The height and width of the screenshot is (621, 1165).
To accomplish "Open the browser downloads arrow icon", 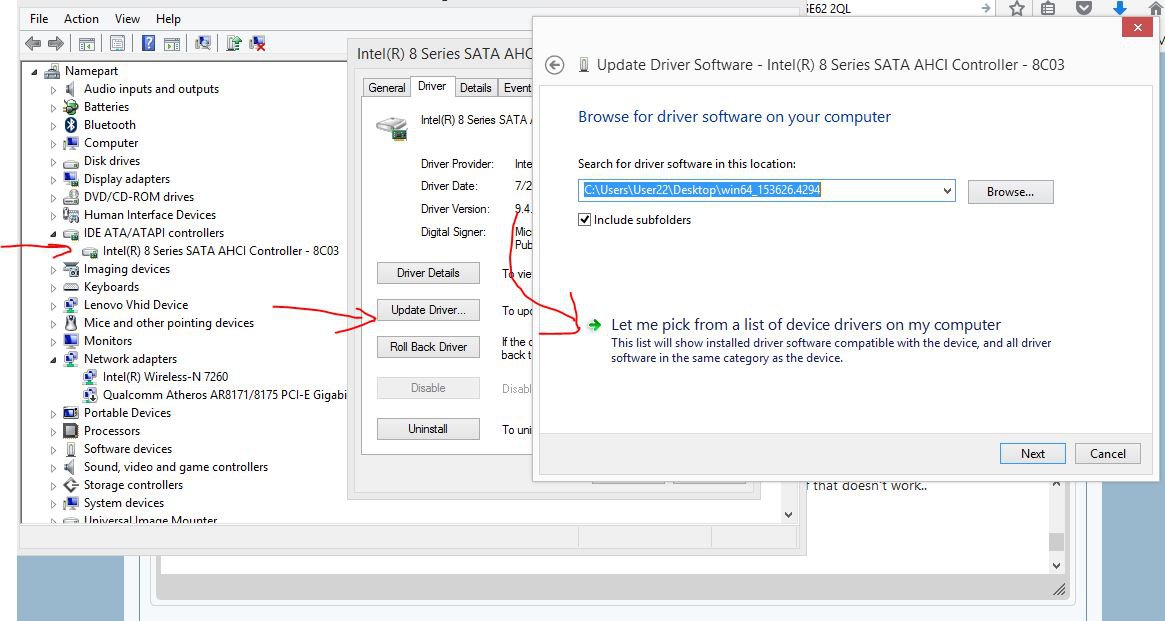I will click(1120, 8).
